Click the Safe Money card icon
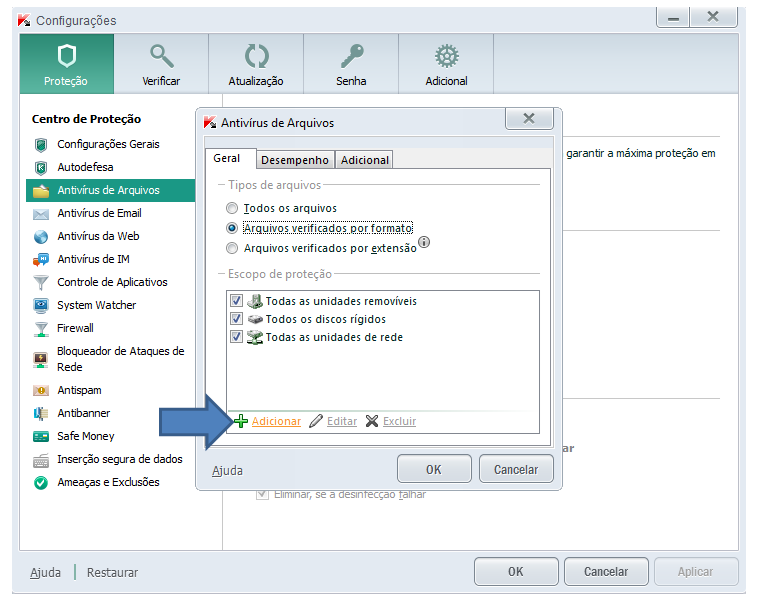 [x=41, y=437]
